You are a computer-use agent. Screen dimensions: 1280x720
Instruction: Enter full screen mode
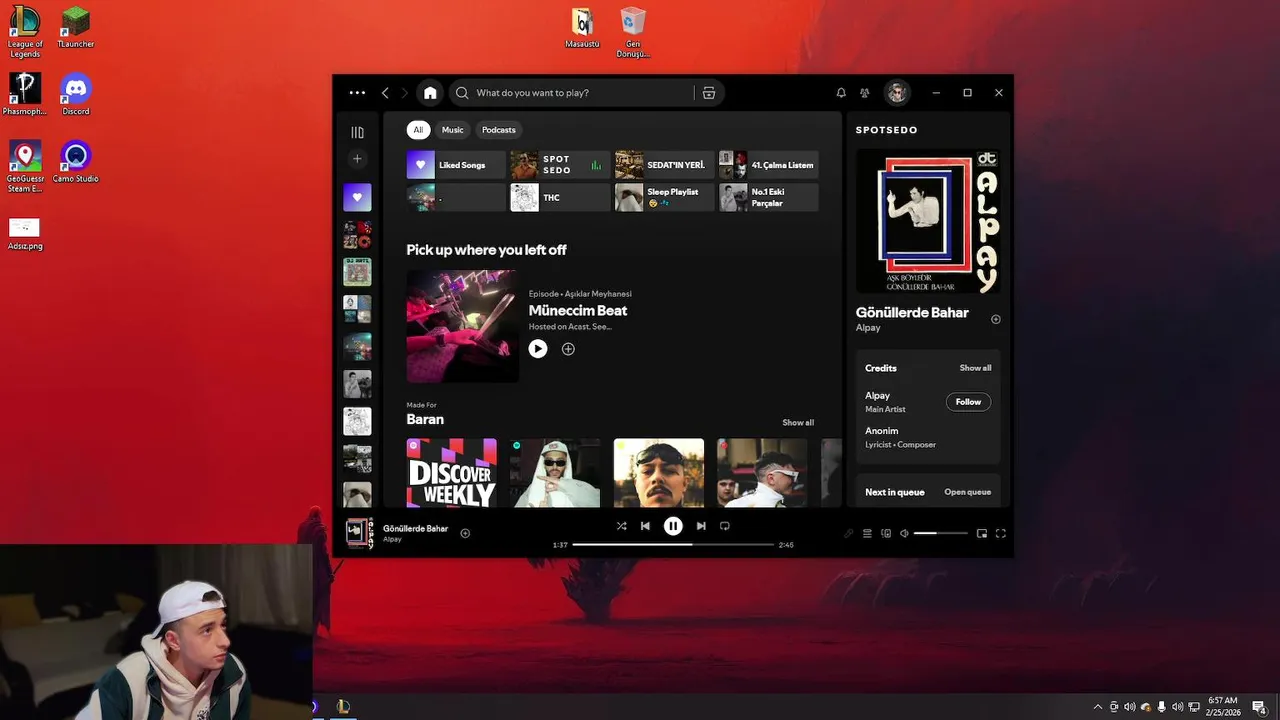tap(1000, 534)
